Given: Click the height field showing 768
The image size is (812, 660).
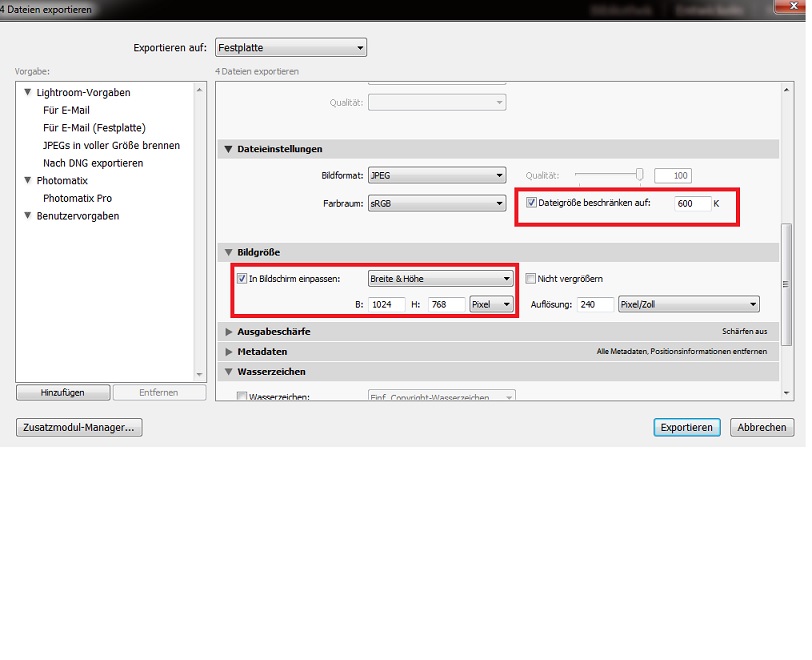Looking at the screenshot, I should 446,305.
